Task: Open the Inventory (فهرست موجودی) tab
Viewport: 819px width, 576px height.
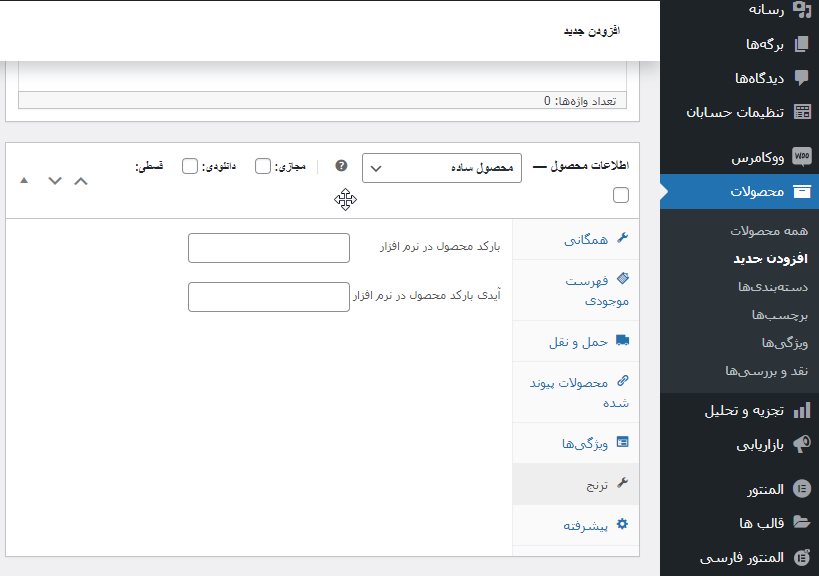Action: (x=576, y=290)
